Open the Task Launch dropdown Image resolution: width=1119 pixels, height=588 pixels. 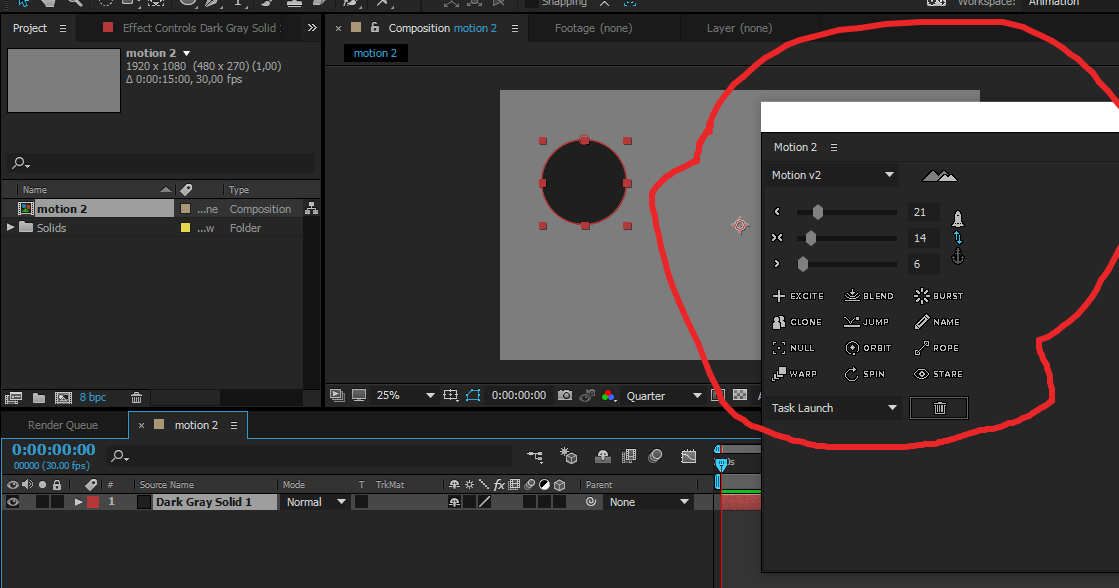(x=834, y=407)
